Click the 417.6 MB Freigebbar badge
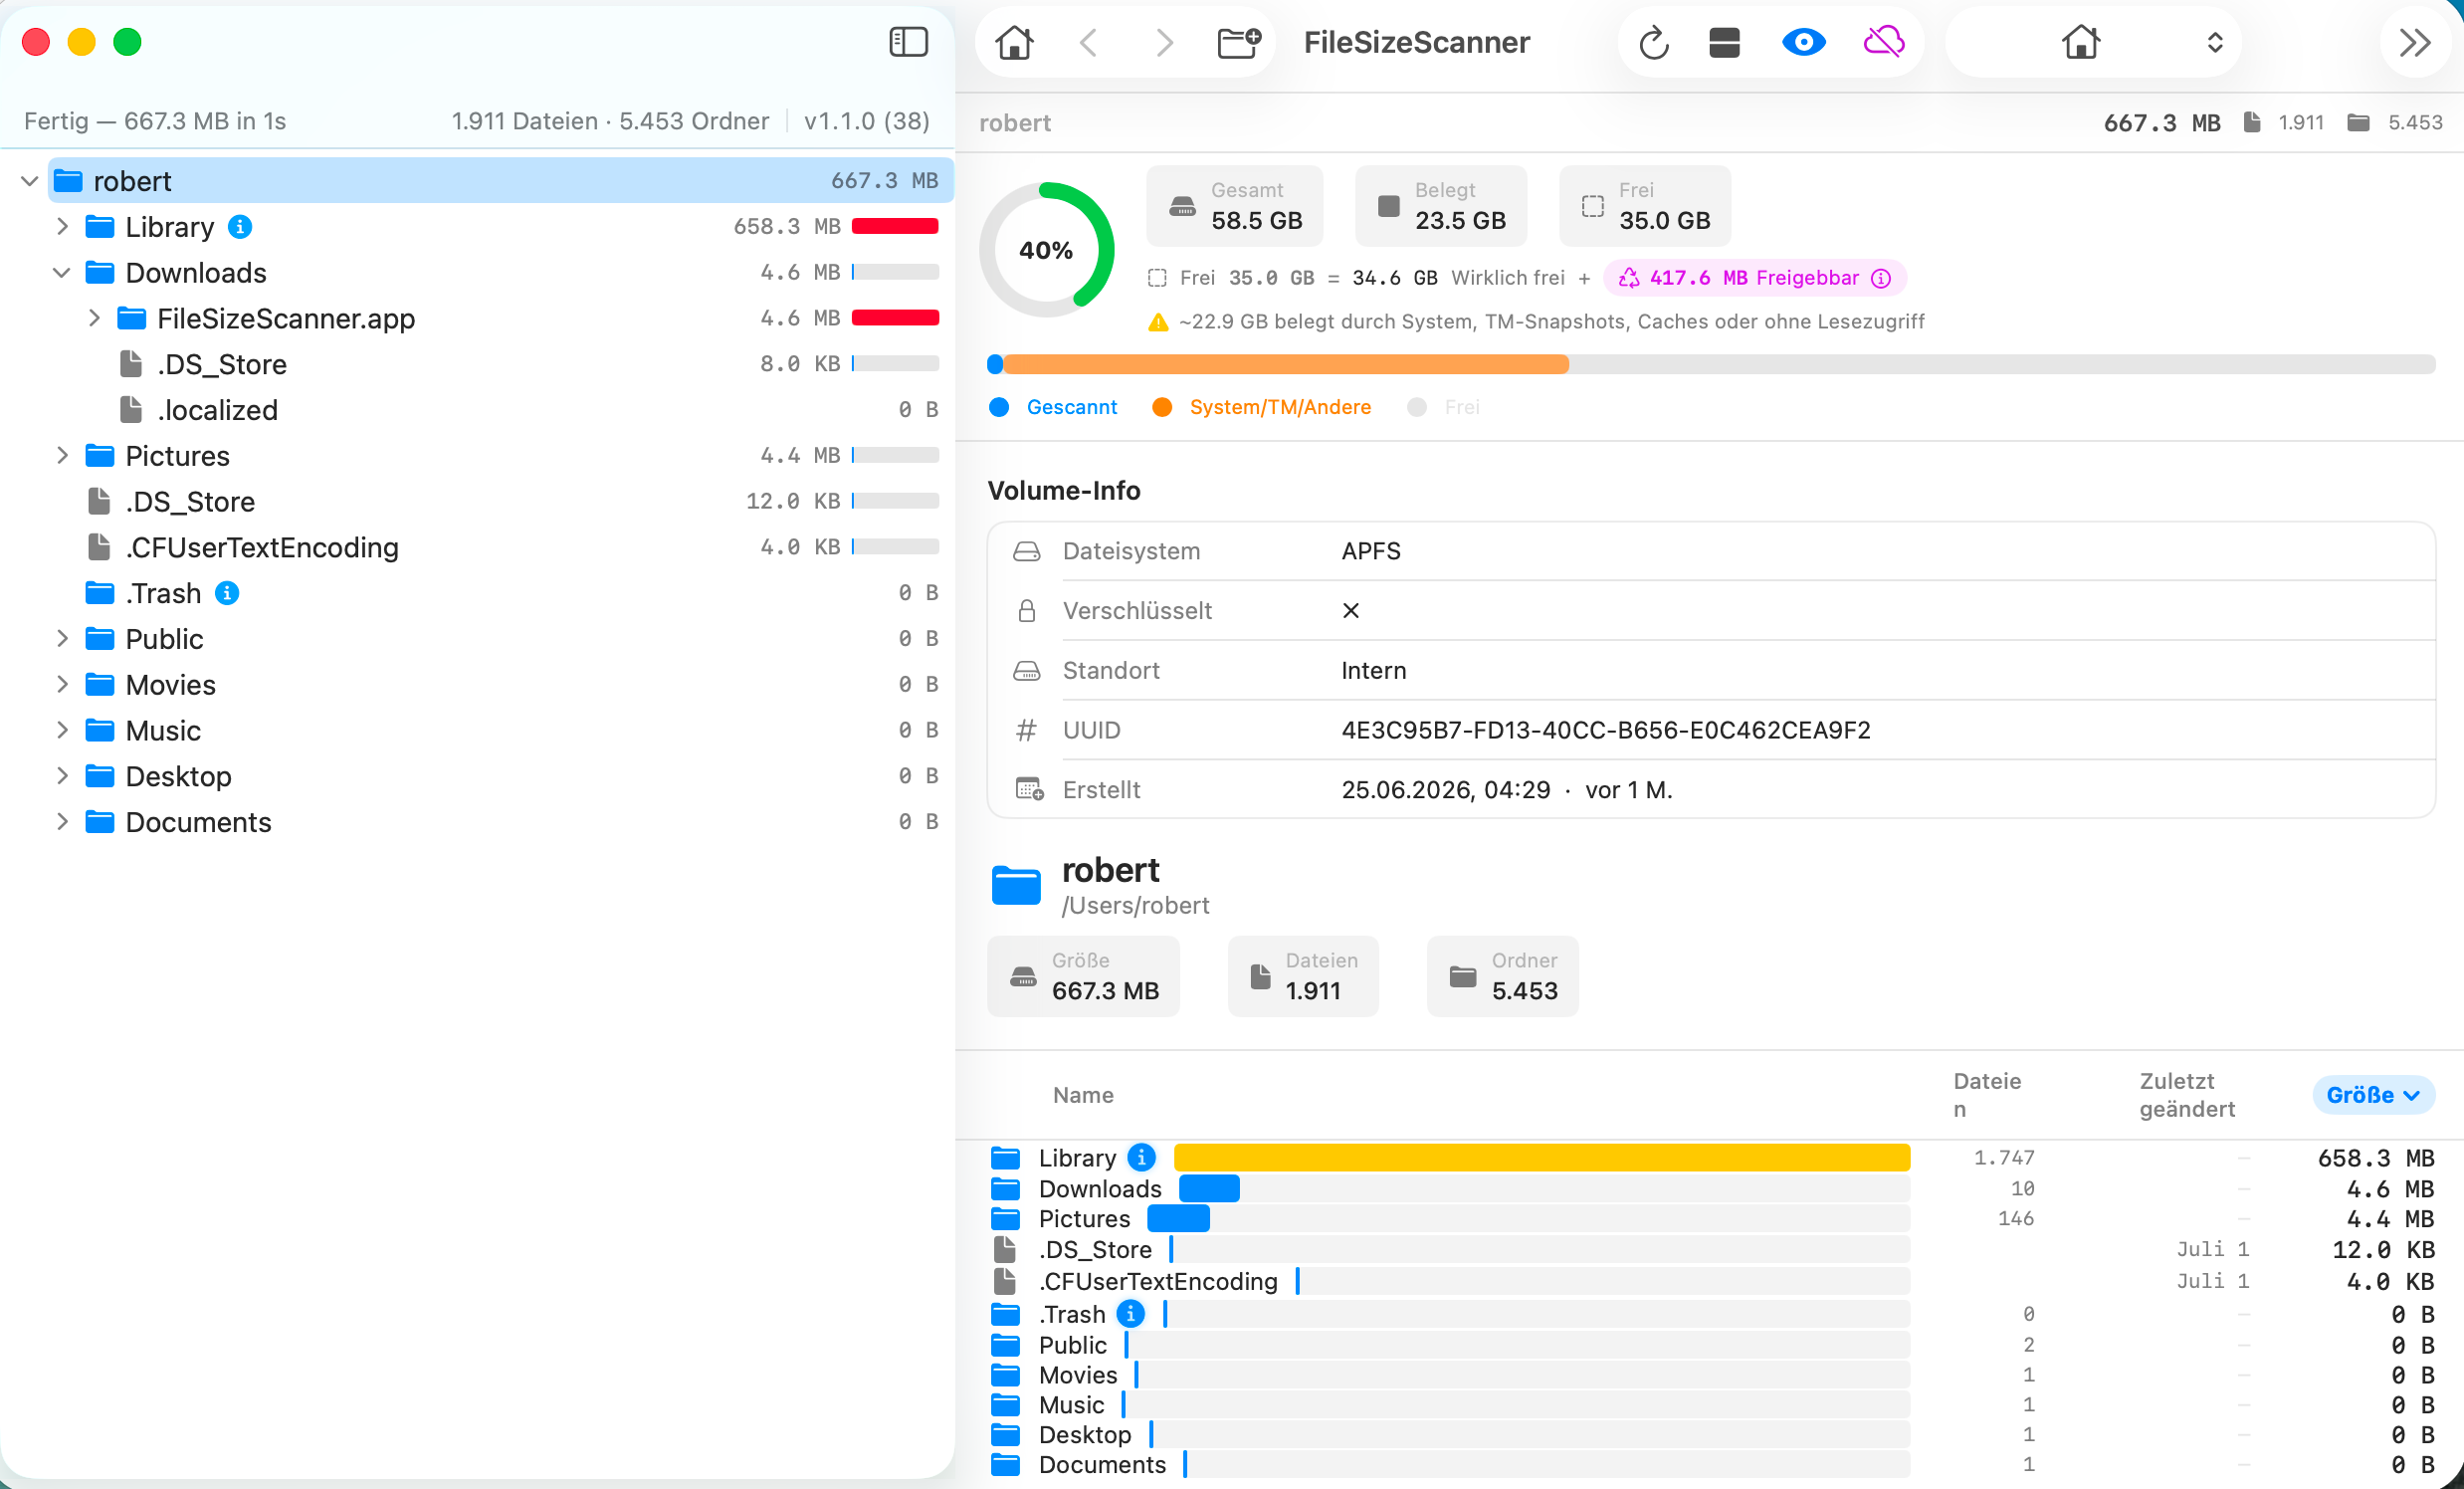This screenshot has width=2464, height=1489. coord(1754,278)
